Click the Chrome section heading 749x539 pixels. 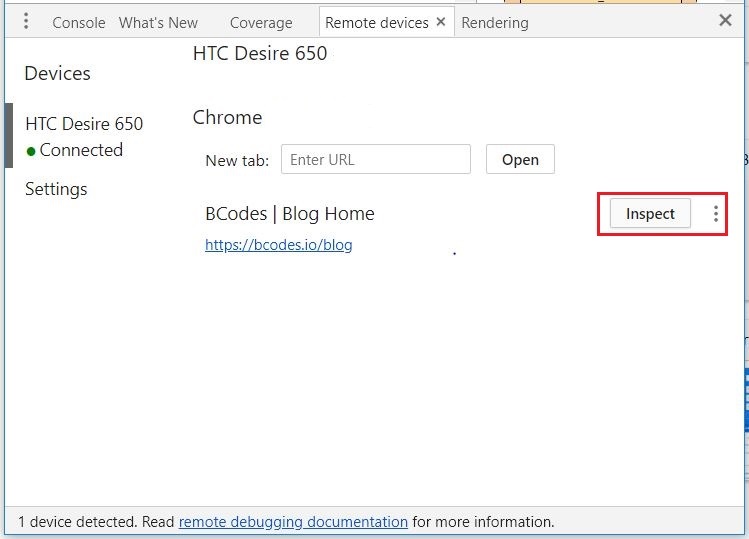227,118
